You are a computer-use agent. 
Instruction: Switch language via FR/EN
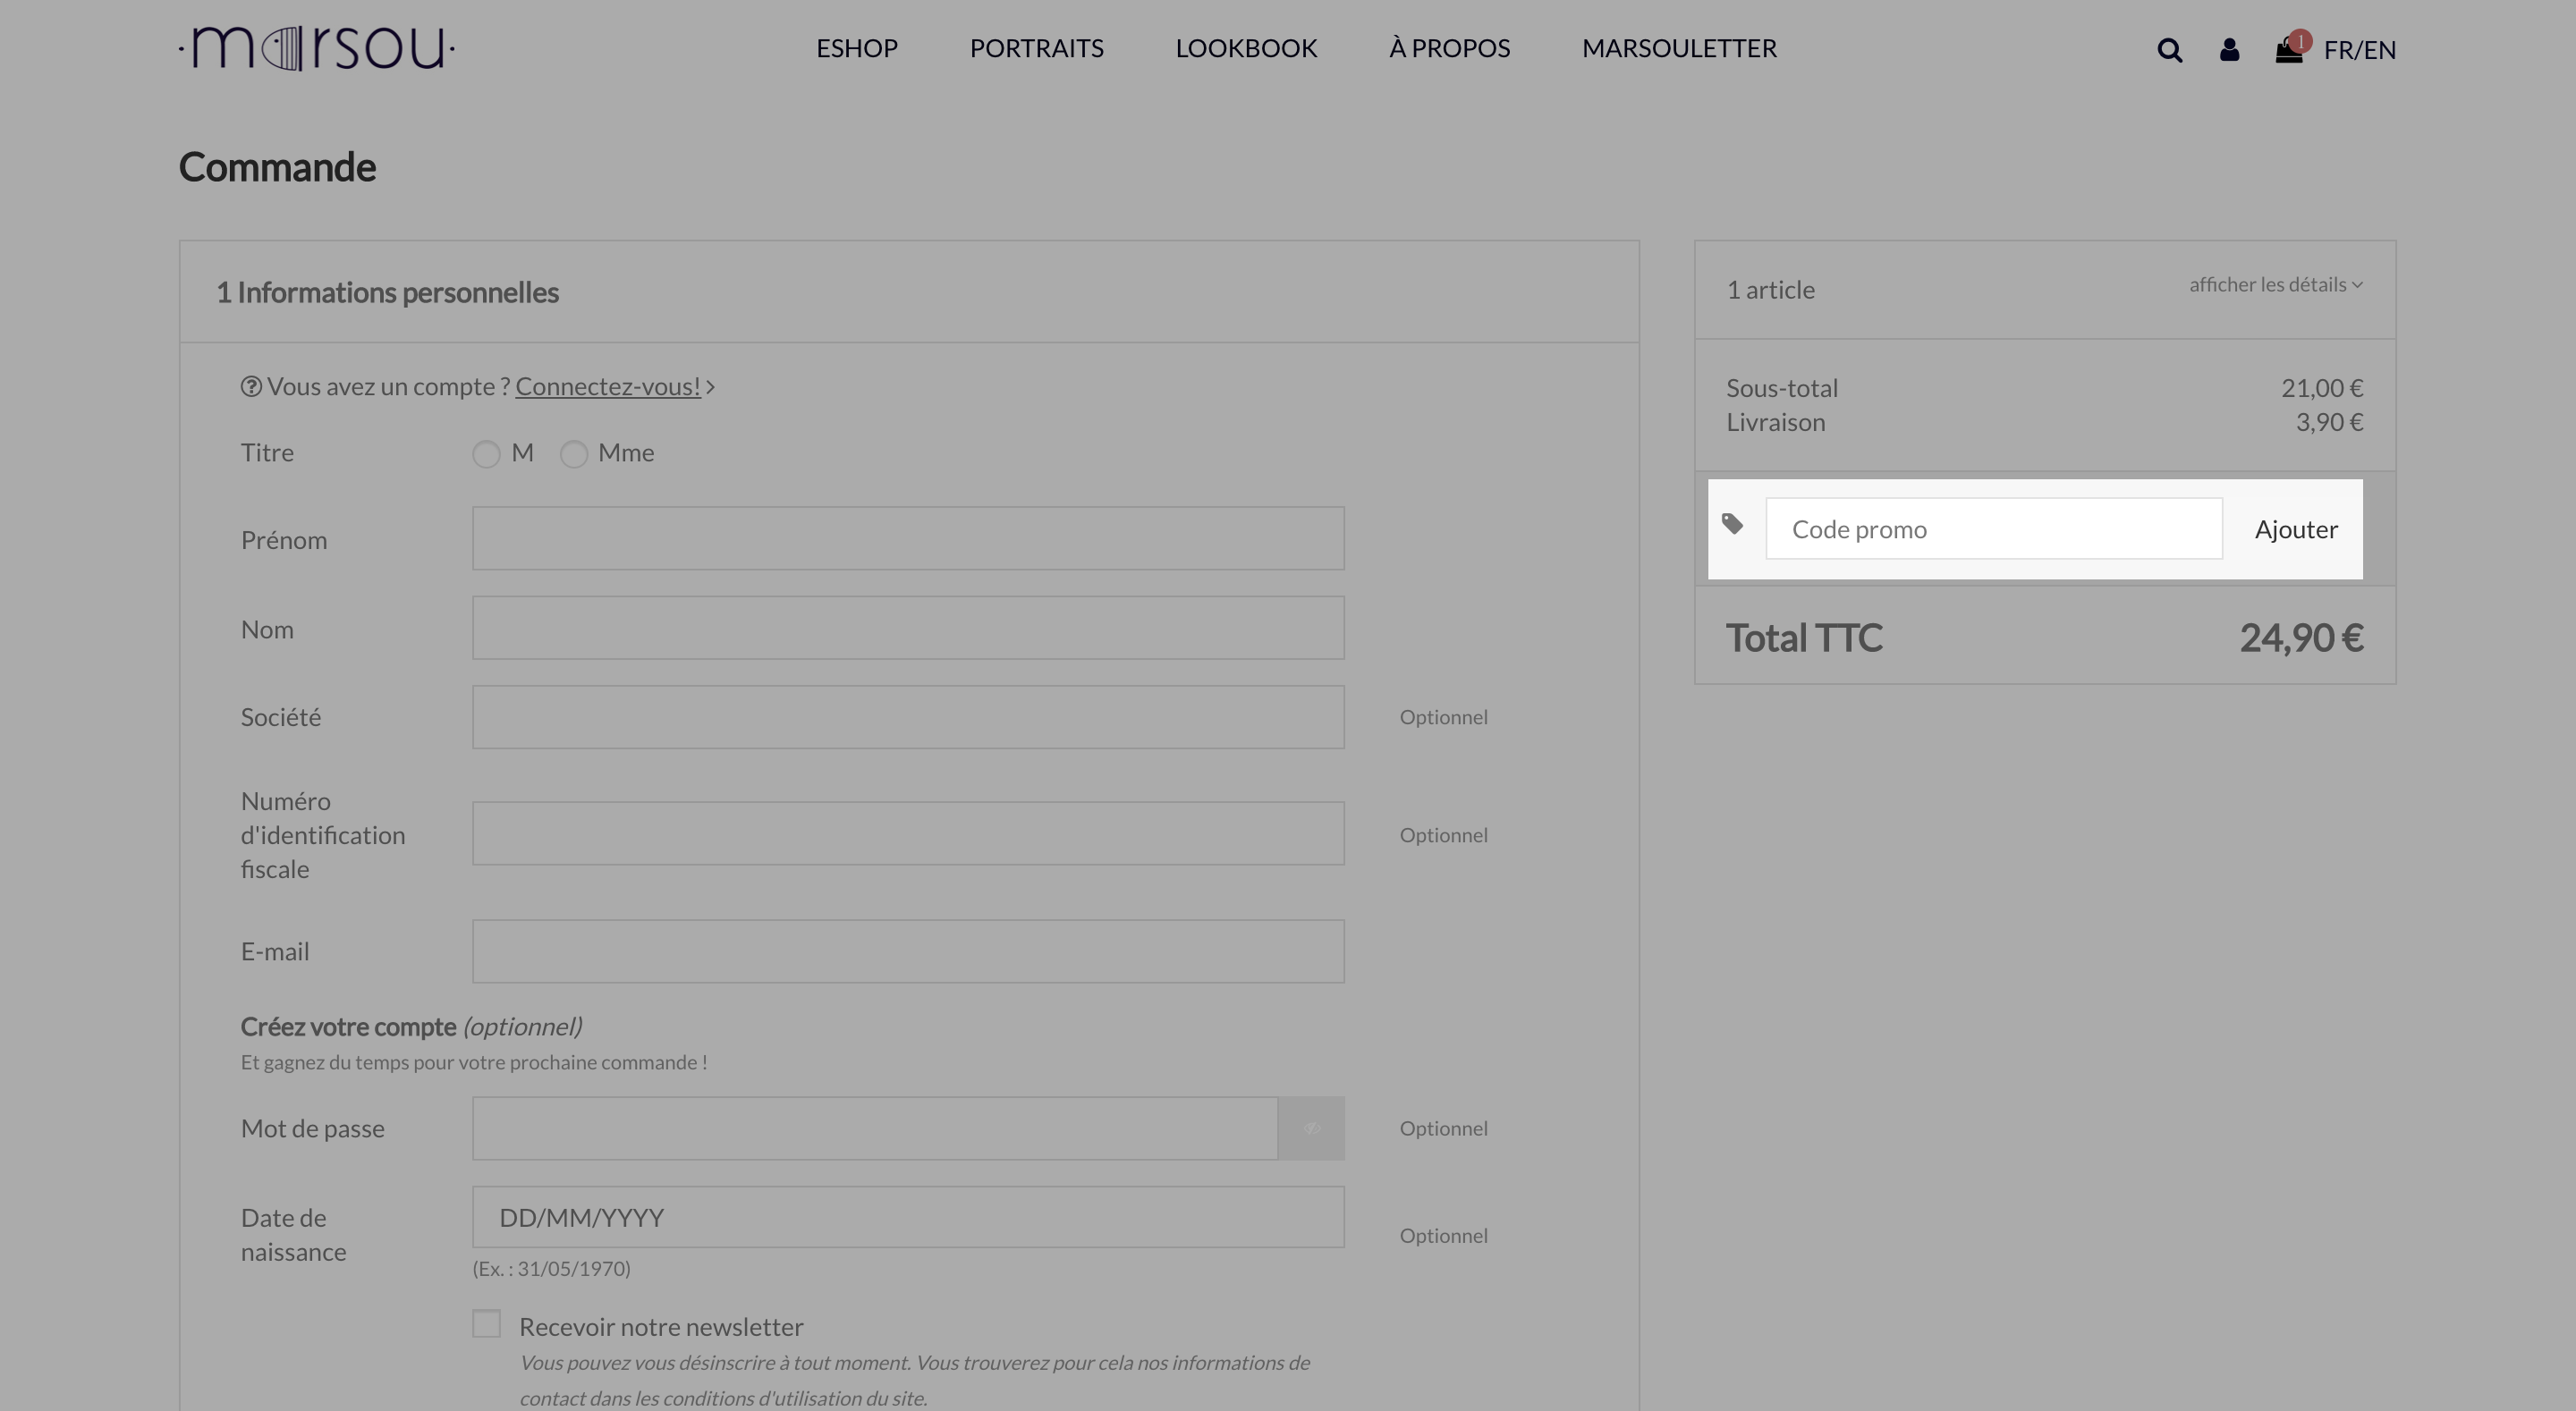click(x=2360, y=50)
